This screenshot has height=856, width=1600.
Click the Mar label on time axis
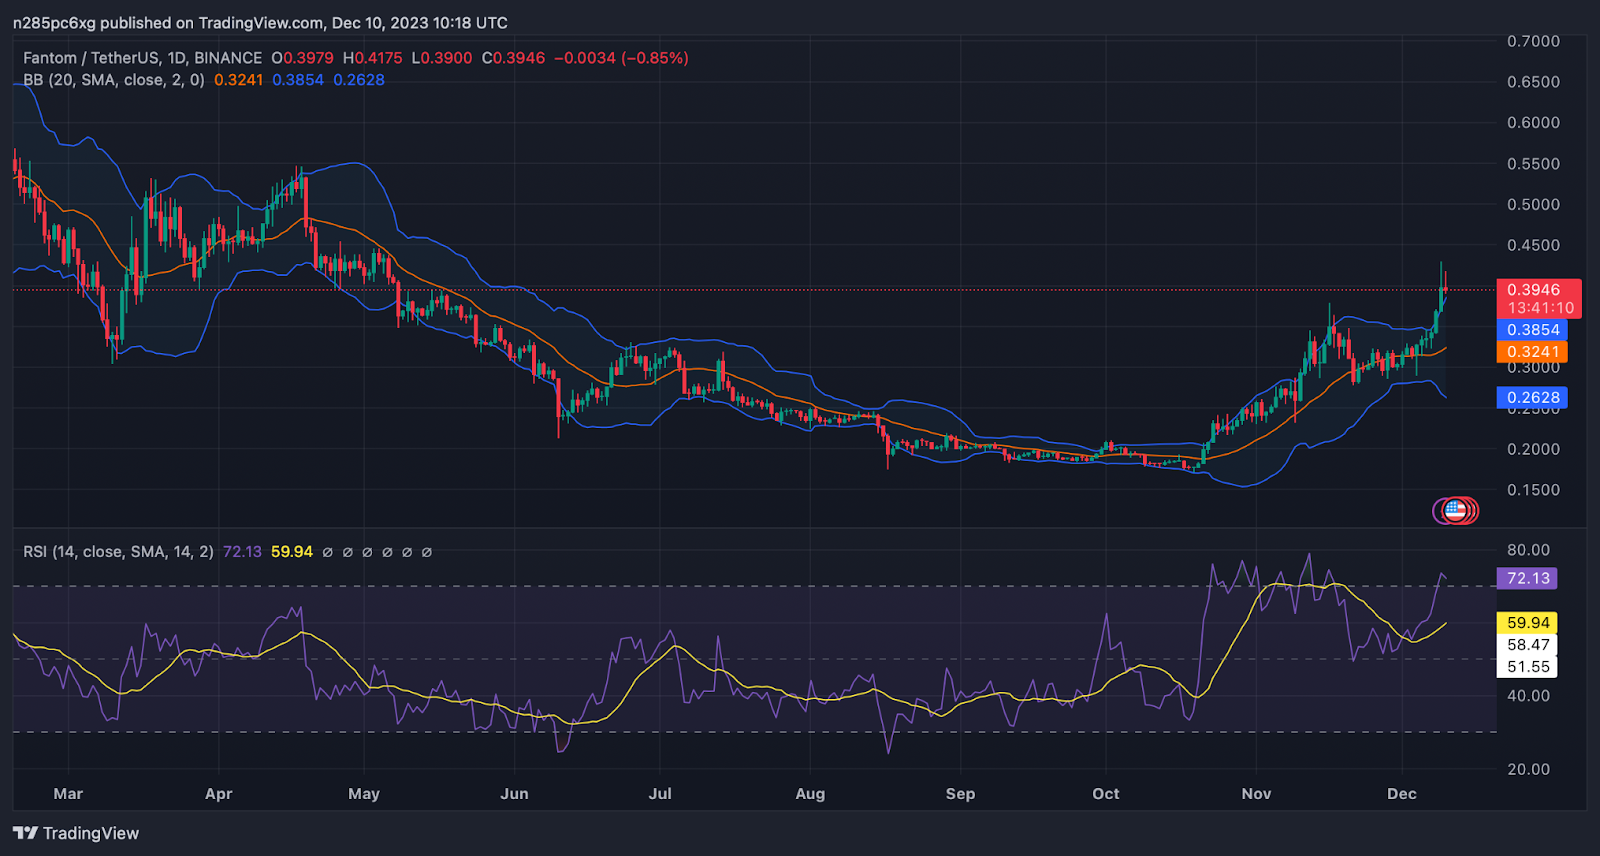pos(68,794)
